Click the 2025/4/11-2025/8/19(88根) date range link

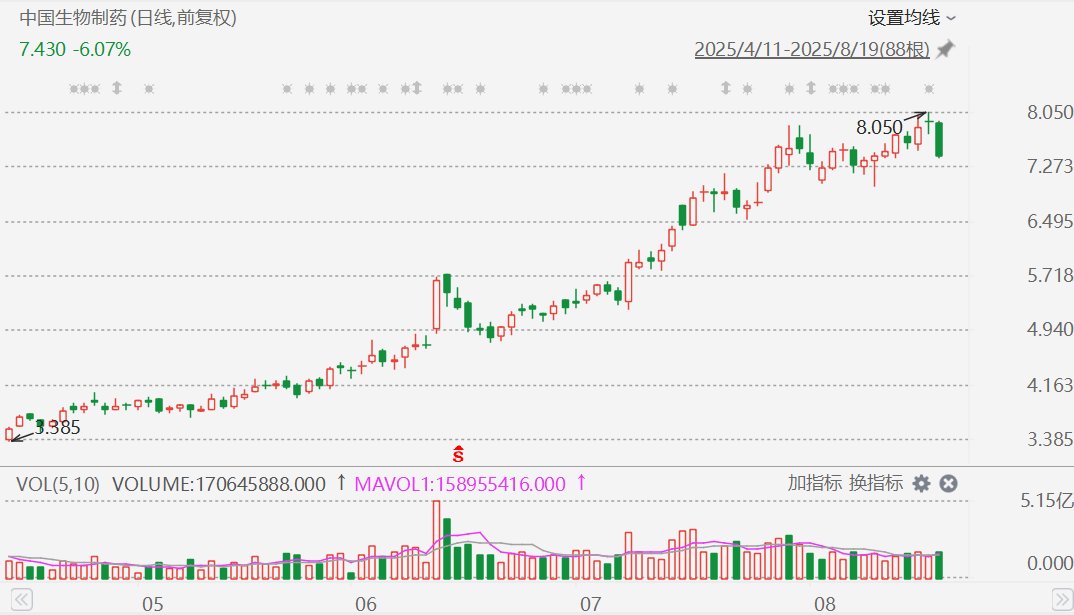tap(812, 49)
